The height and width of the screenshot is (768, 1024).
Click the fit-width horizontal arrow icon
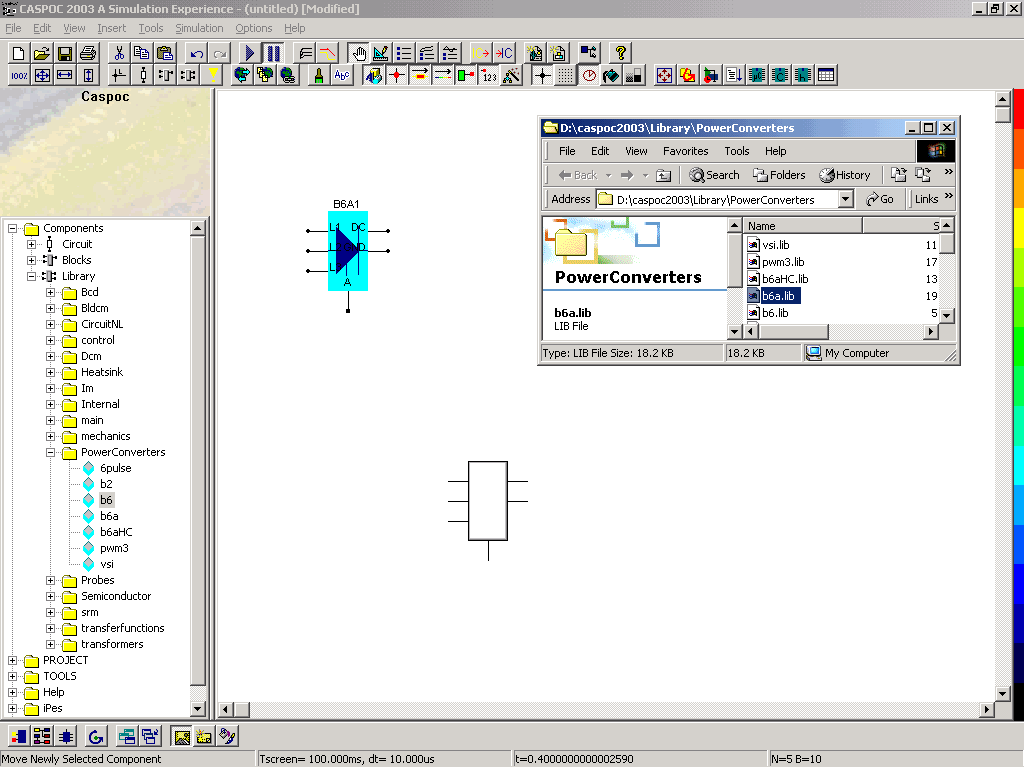65,76
